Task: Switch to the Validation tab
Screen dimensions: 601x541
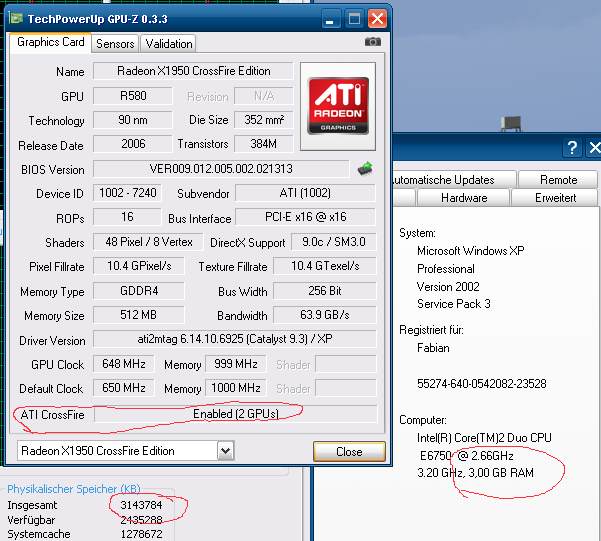Action: (x=169, y=44)
